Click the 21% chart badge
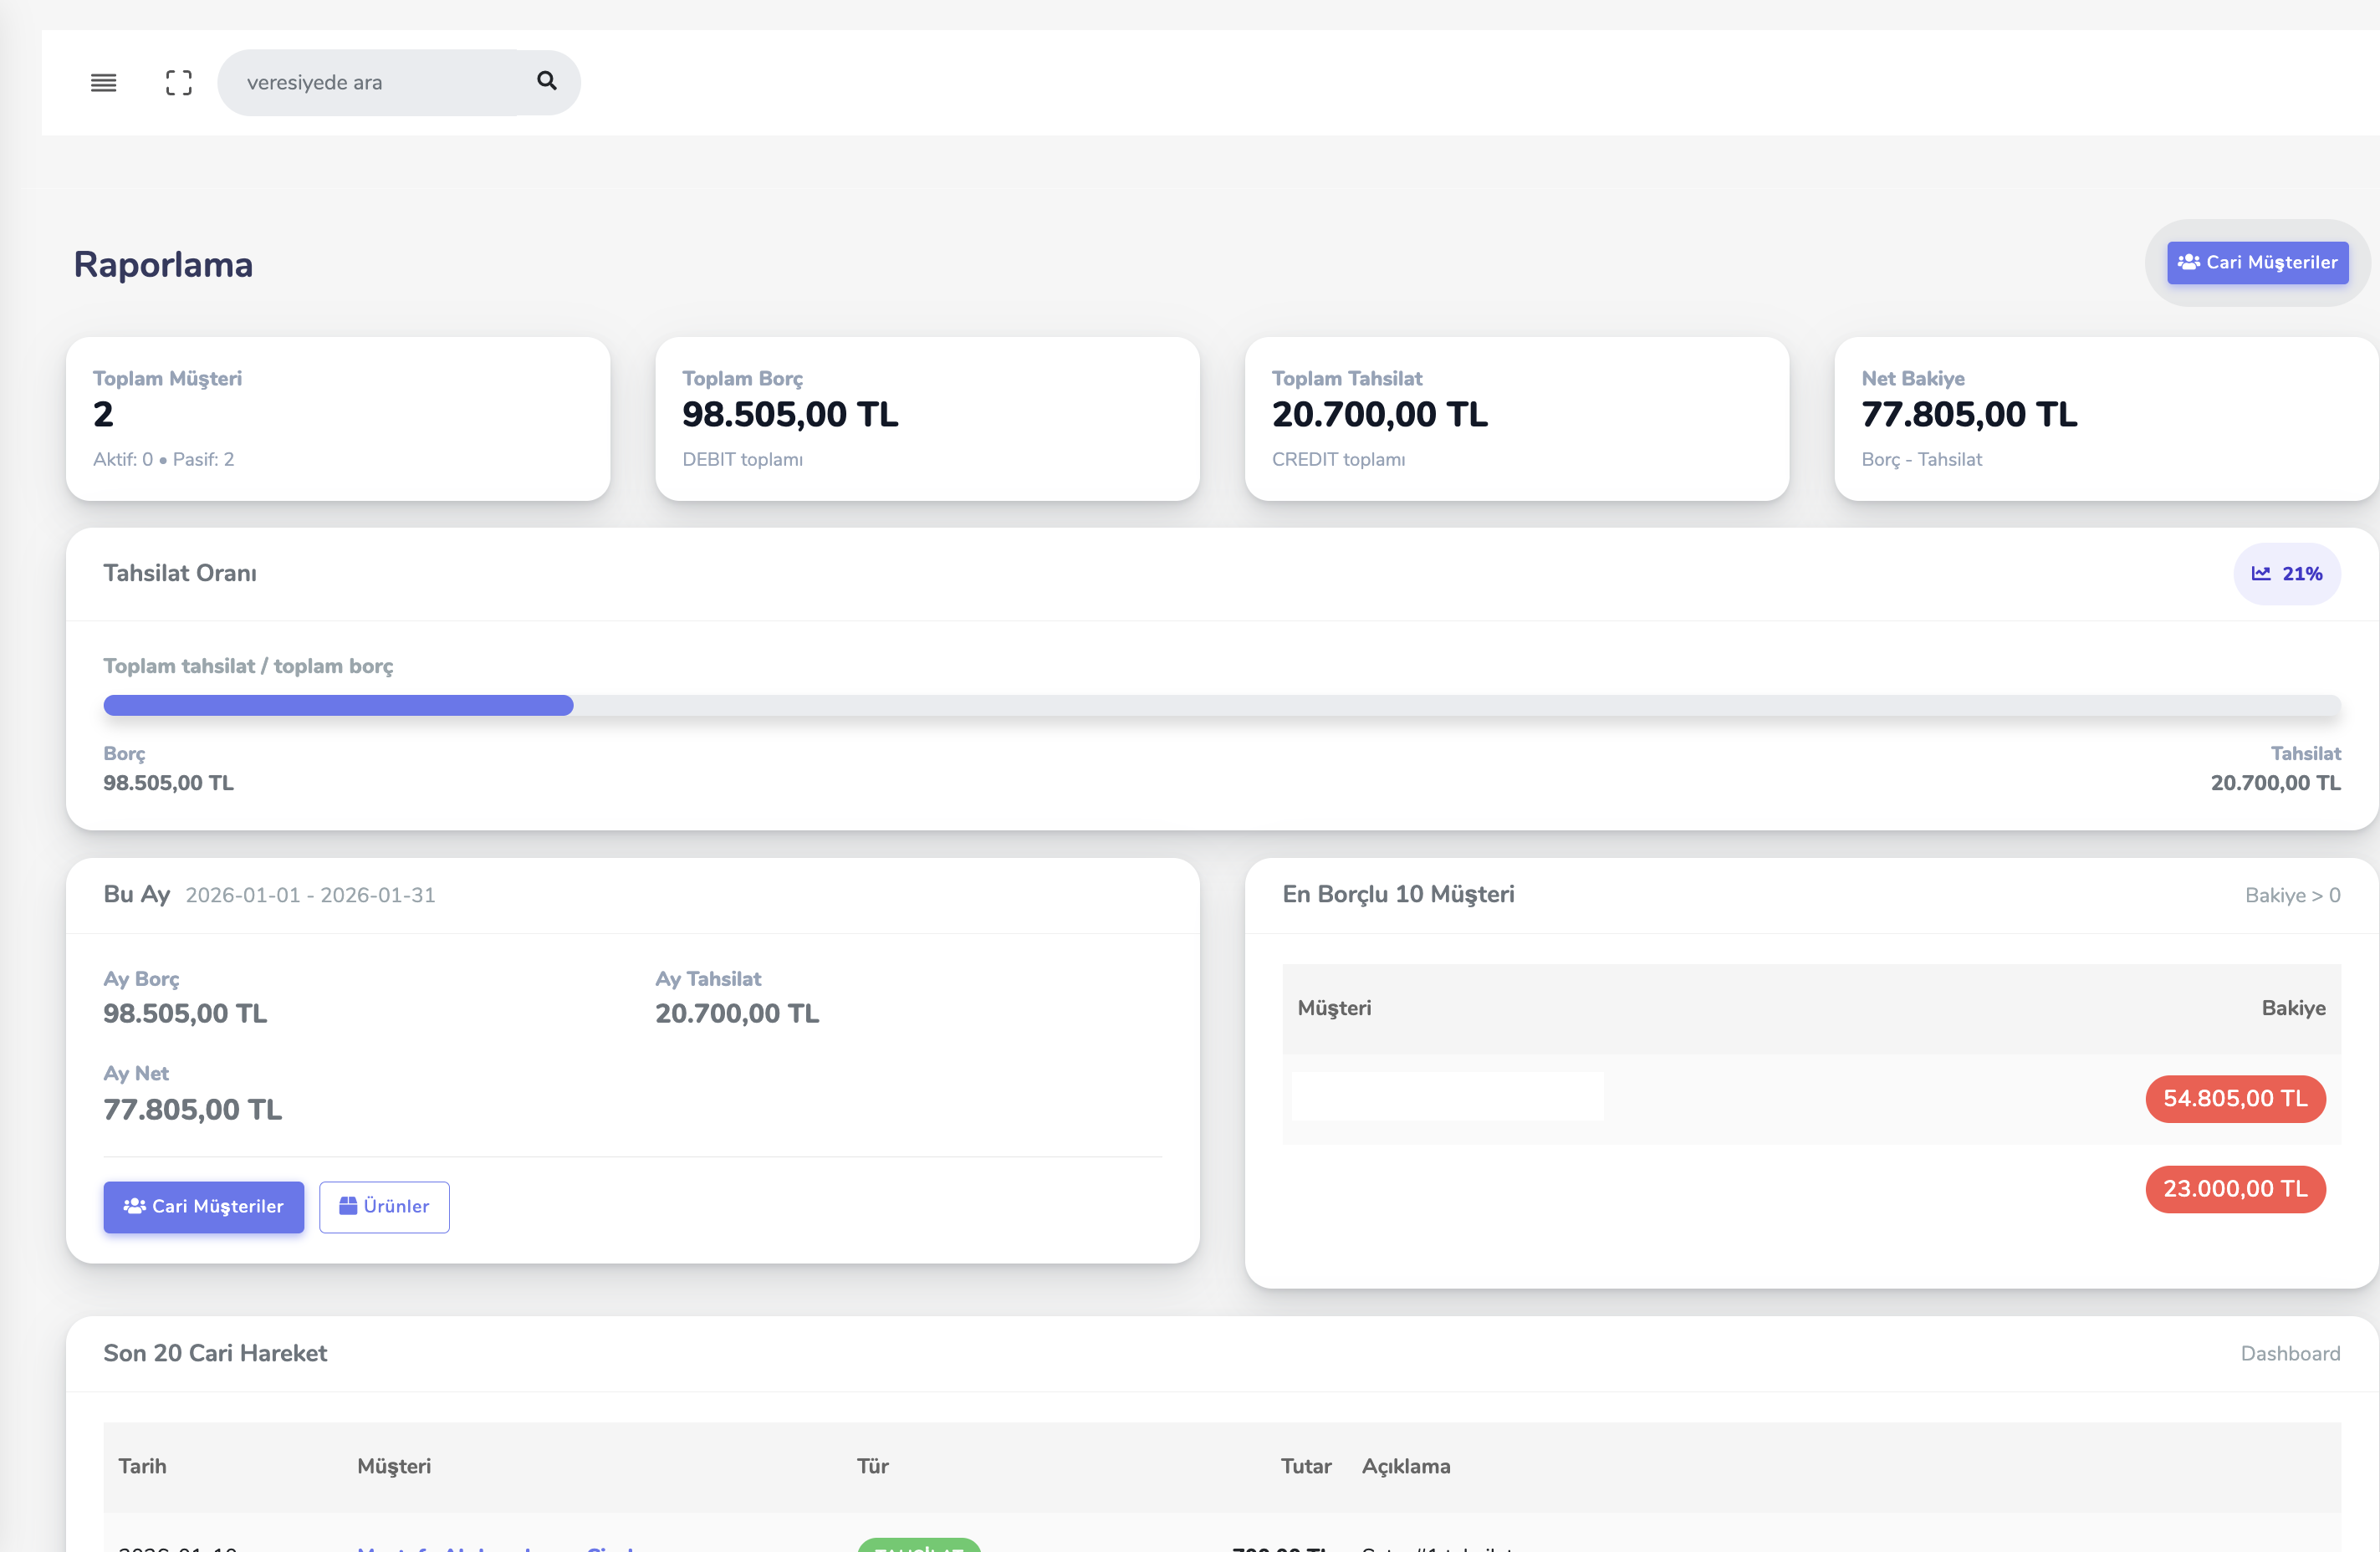This screenshot has width=2380, height=1552. click(x=2286, y=574)
